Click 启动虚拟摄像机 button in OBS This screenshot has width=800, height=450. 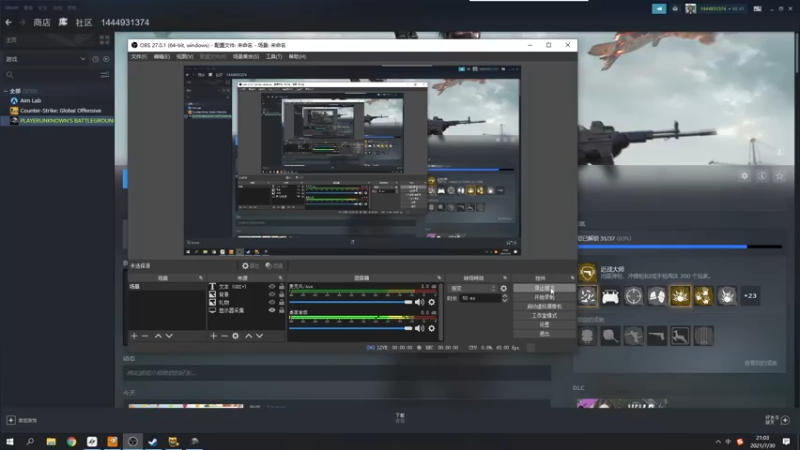[x=544, y=306]
